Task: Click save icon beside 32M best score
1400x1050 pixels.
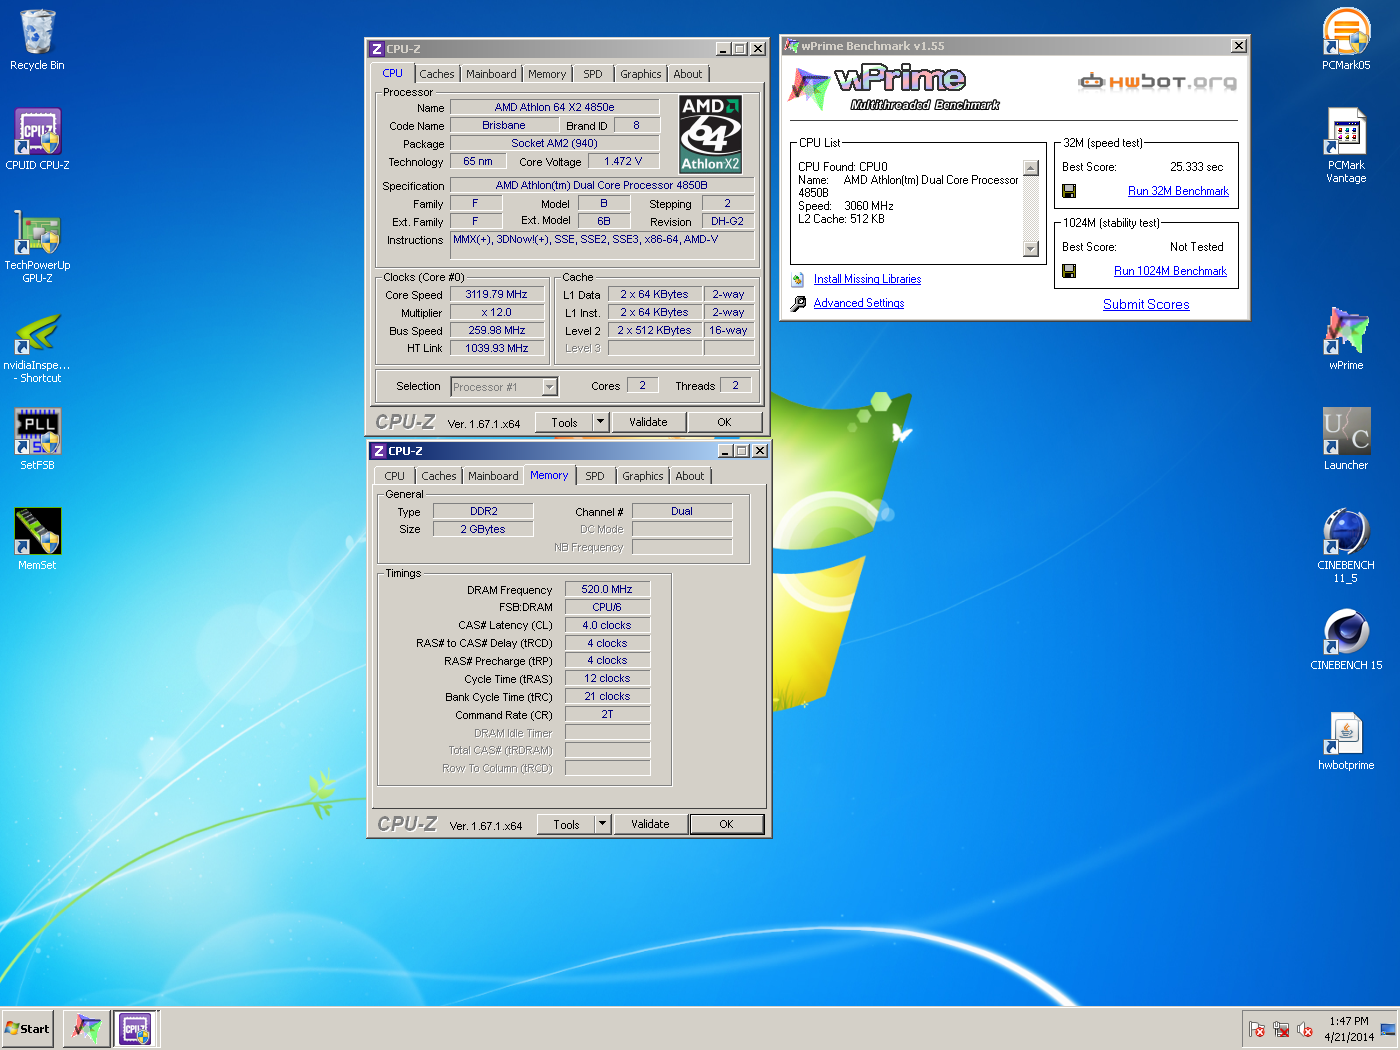Action: point(1069,191)
